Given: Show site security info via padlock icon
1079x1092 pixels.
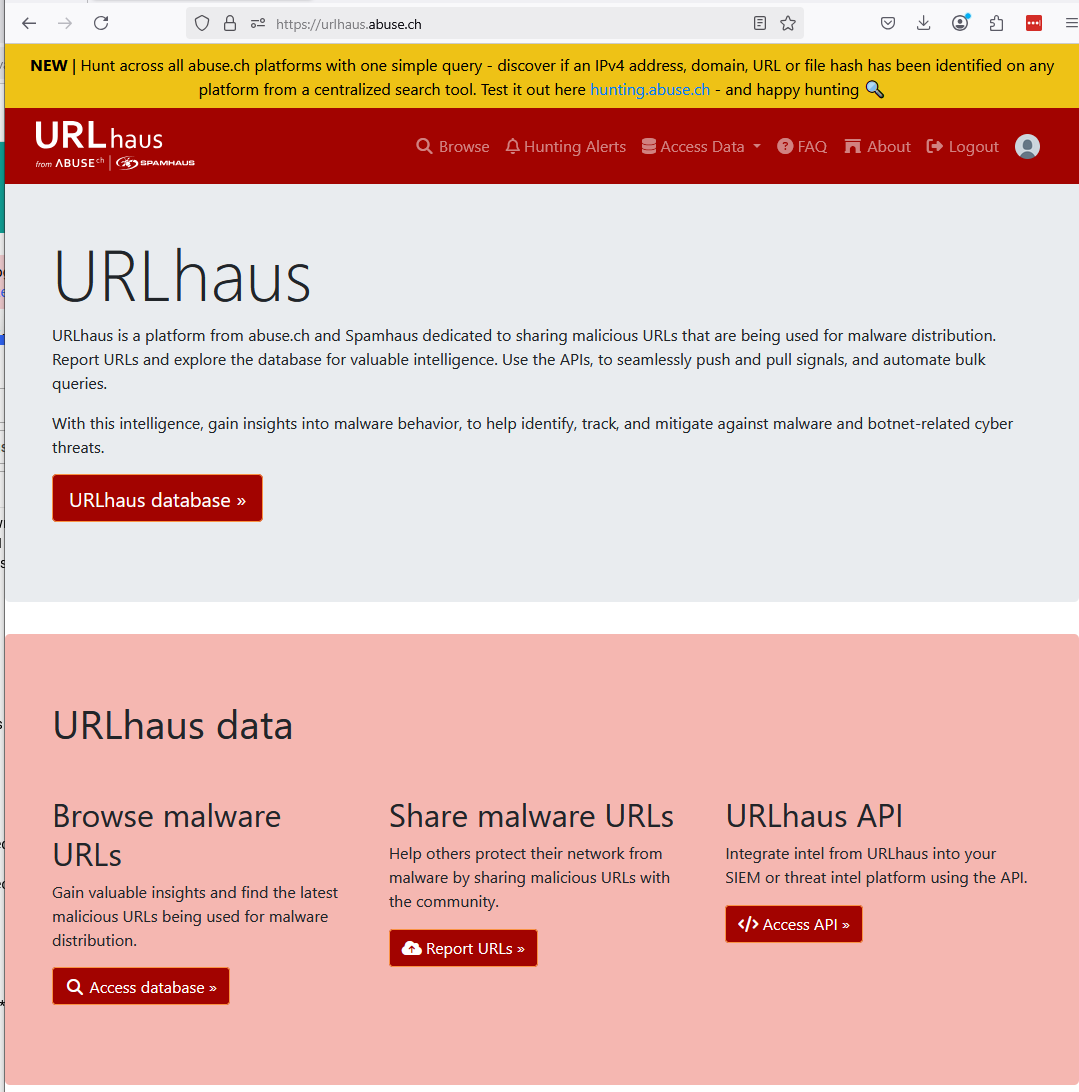Looking at the screenshot, I should coord(230,24).
